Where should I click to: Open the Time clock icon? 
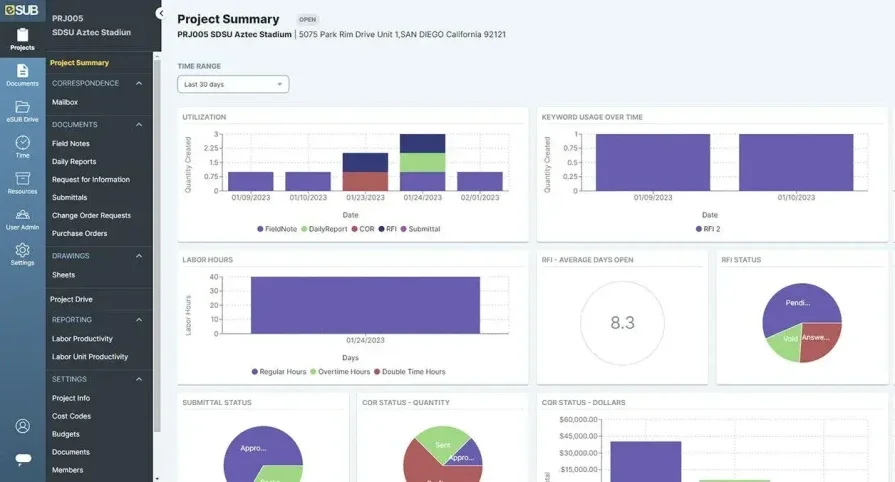tap(22, 142)
